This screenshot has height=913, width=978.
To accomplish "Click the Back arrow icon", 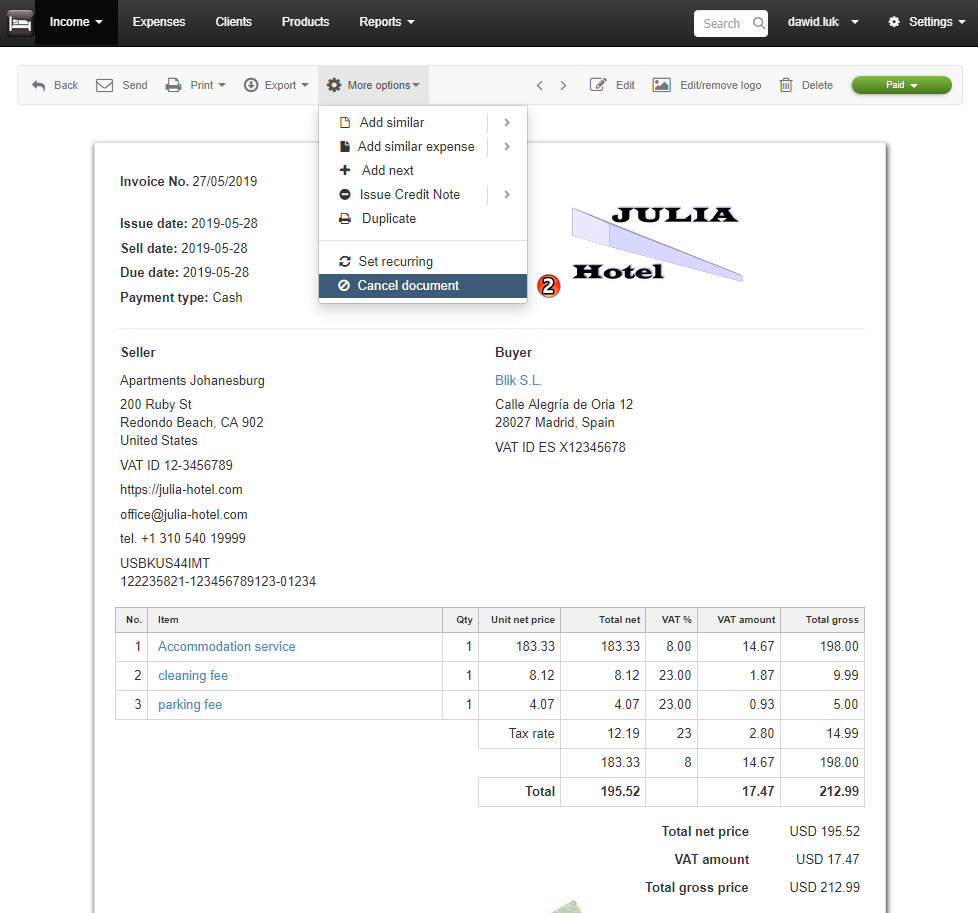I will tap(39, 85).
